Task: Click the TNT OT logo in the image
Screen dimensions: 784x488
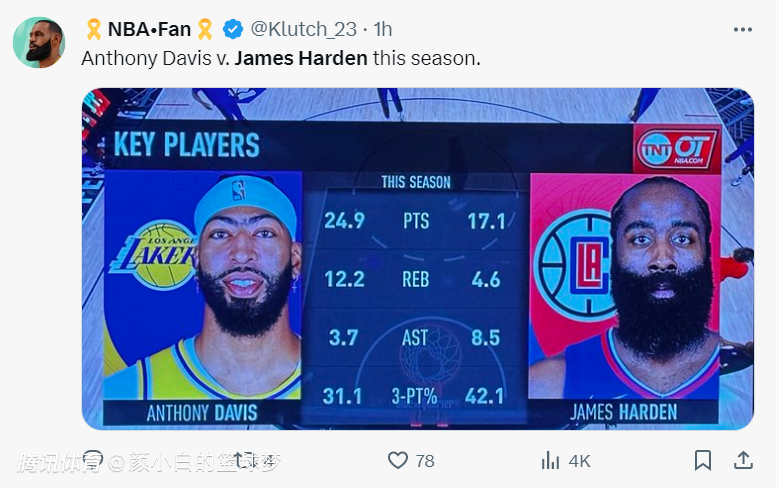Action: pos(678,149)
